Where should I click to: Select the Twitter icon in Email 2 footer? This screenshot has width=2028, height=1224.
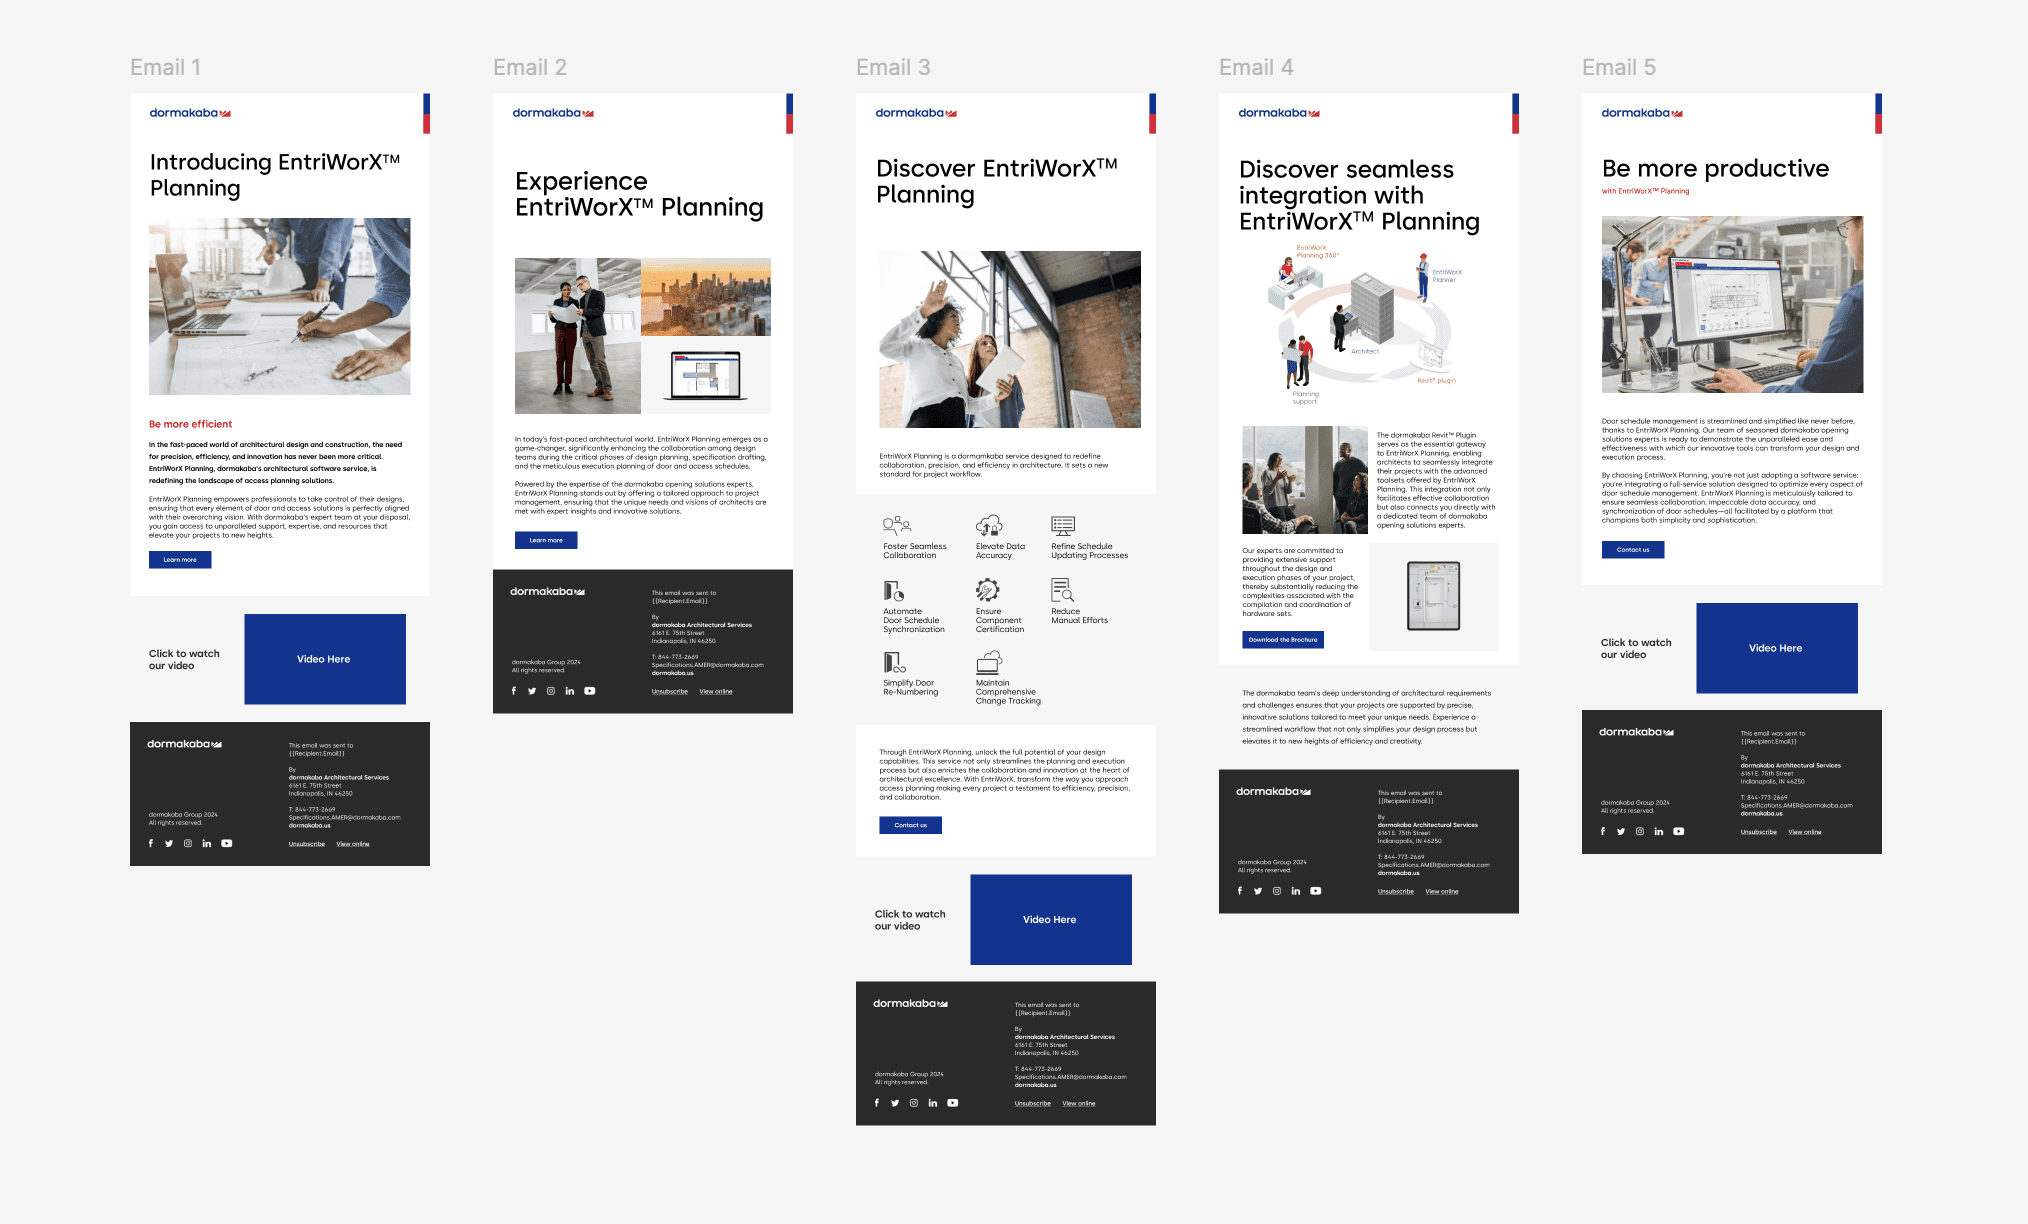coord(532,691)
